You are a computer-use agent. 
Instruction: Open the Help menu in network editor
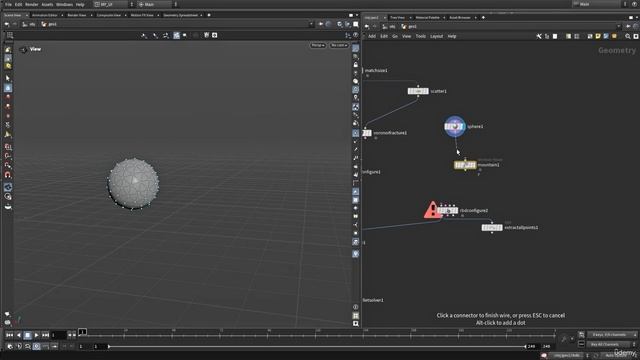[452, 36]
